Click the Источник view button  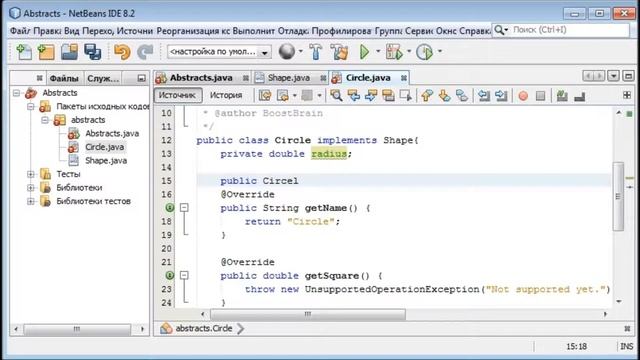point(178,95)
